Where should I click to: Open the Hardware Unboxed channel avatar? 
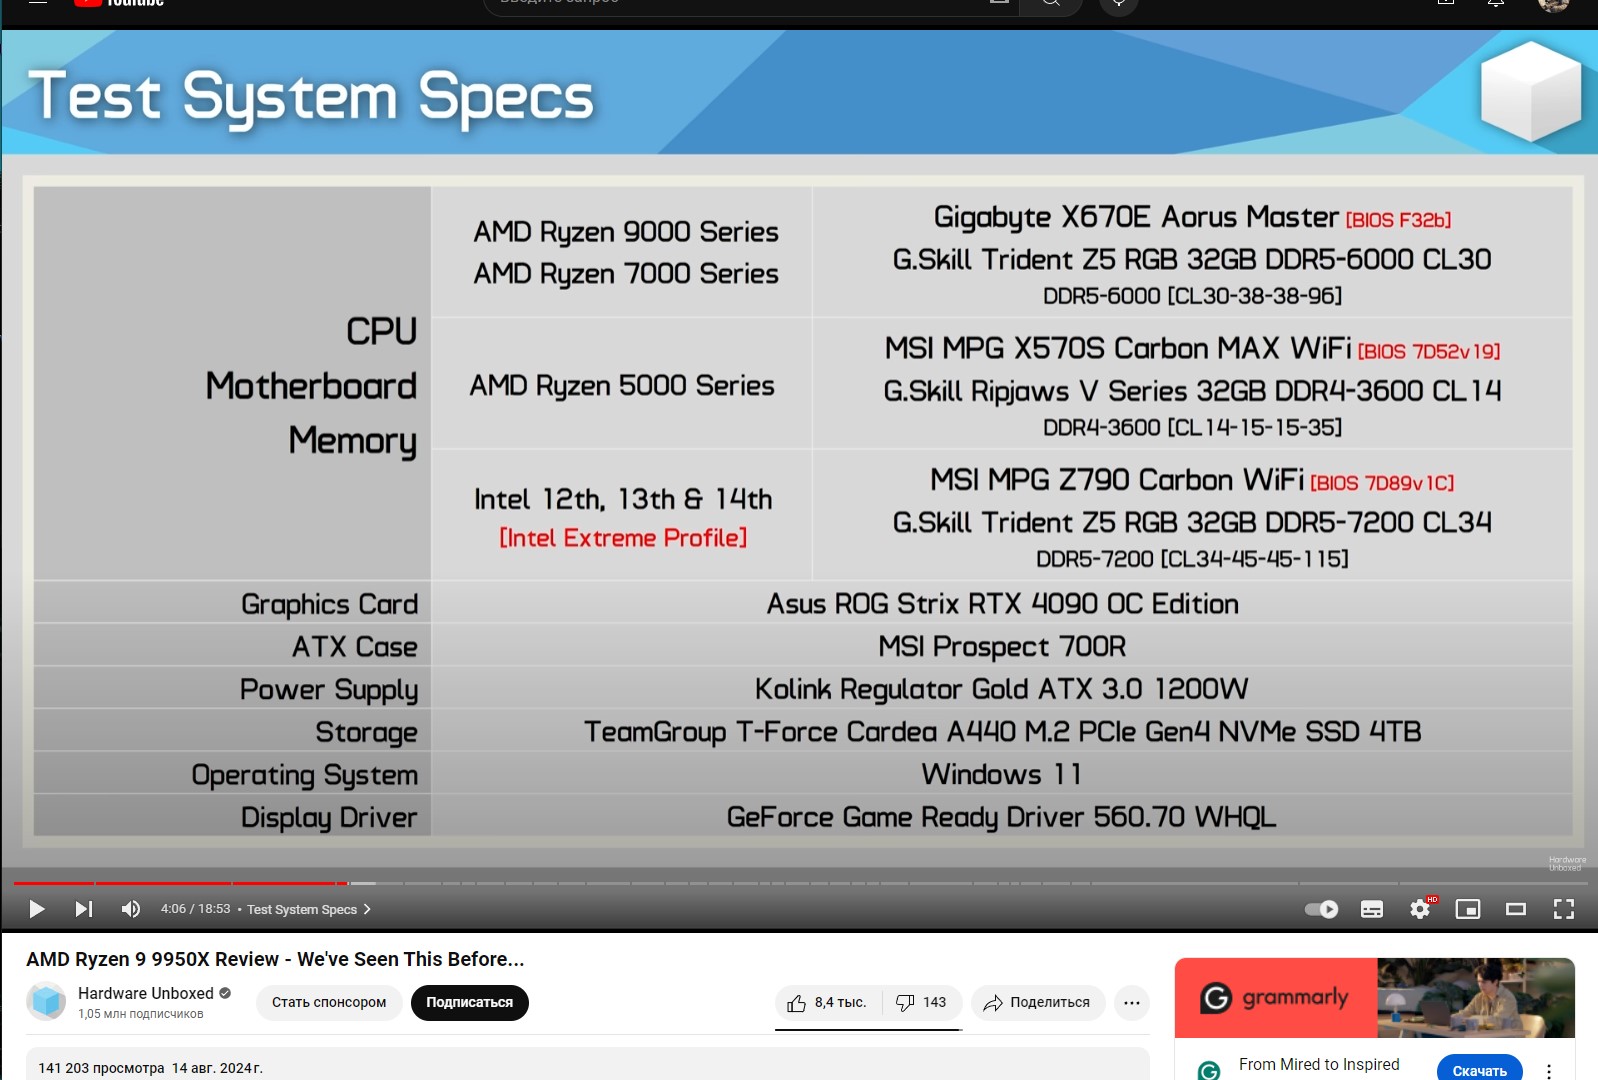pyautogui.click(x=46, y=1002)
